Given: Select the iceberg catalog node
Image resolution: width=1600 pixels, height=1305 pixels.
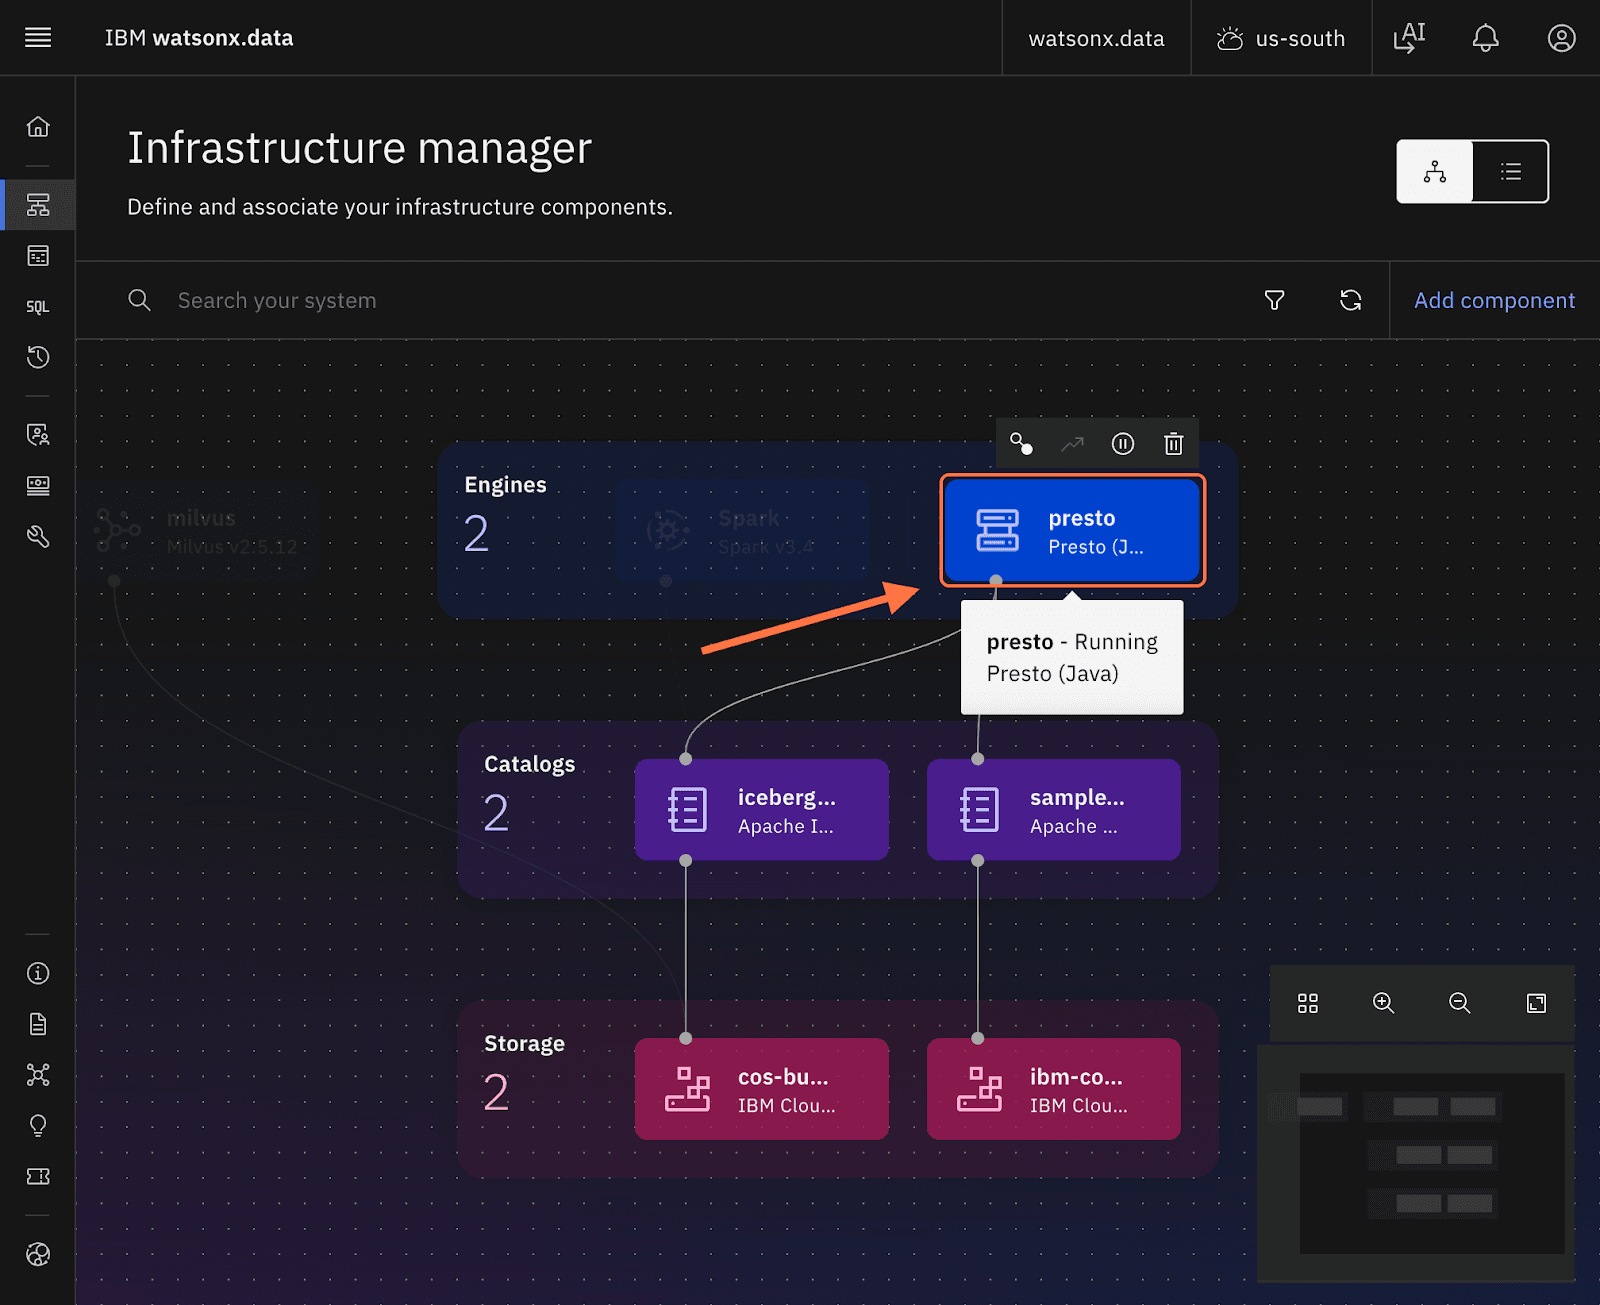Looking at the screenshot, I should point(761,810).
